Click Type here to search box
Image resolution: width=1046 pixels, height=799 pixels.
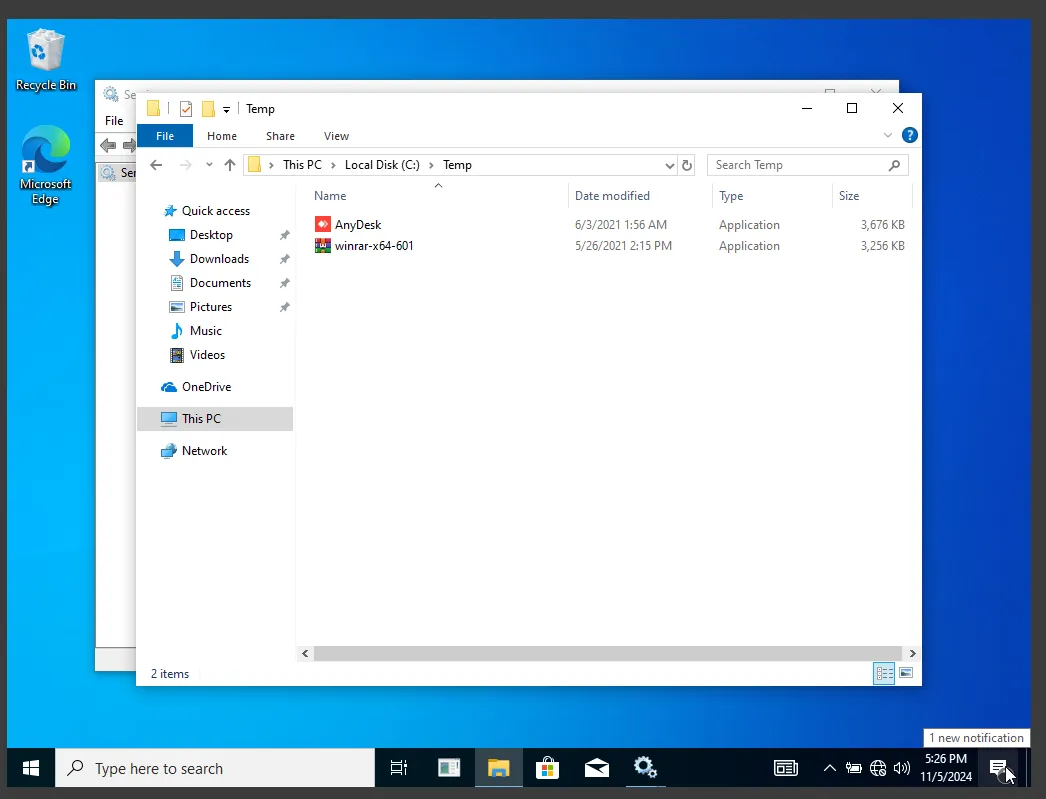point(215,768)
